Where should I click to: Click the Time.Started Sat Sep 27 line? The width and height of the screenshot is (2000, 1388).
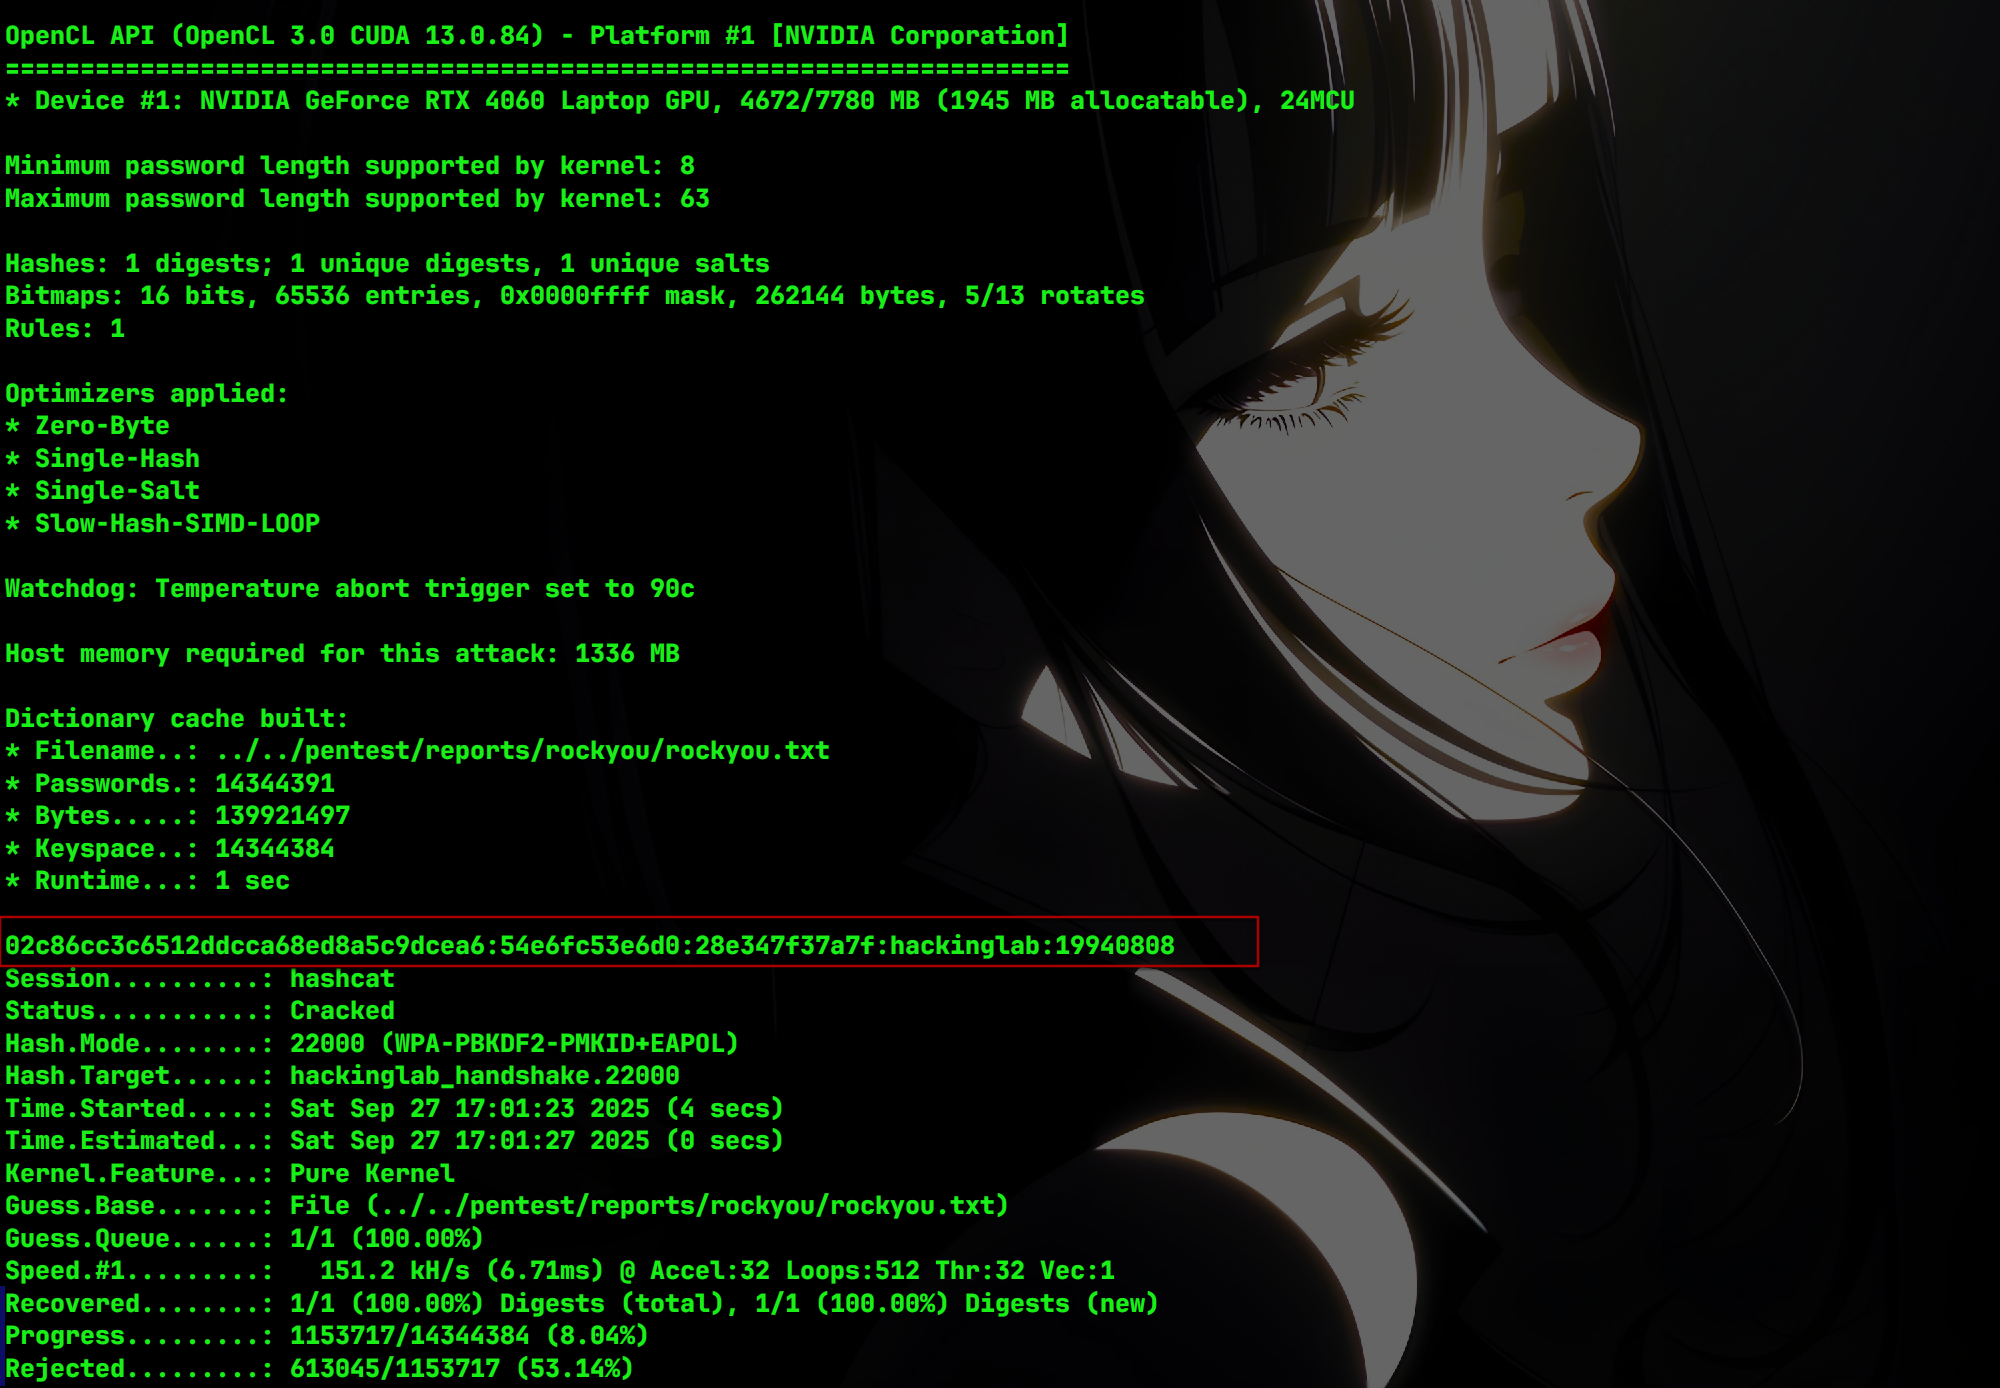click(395, 1109)
